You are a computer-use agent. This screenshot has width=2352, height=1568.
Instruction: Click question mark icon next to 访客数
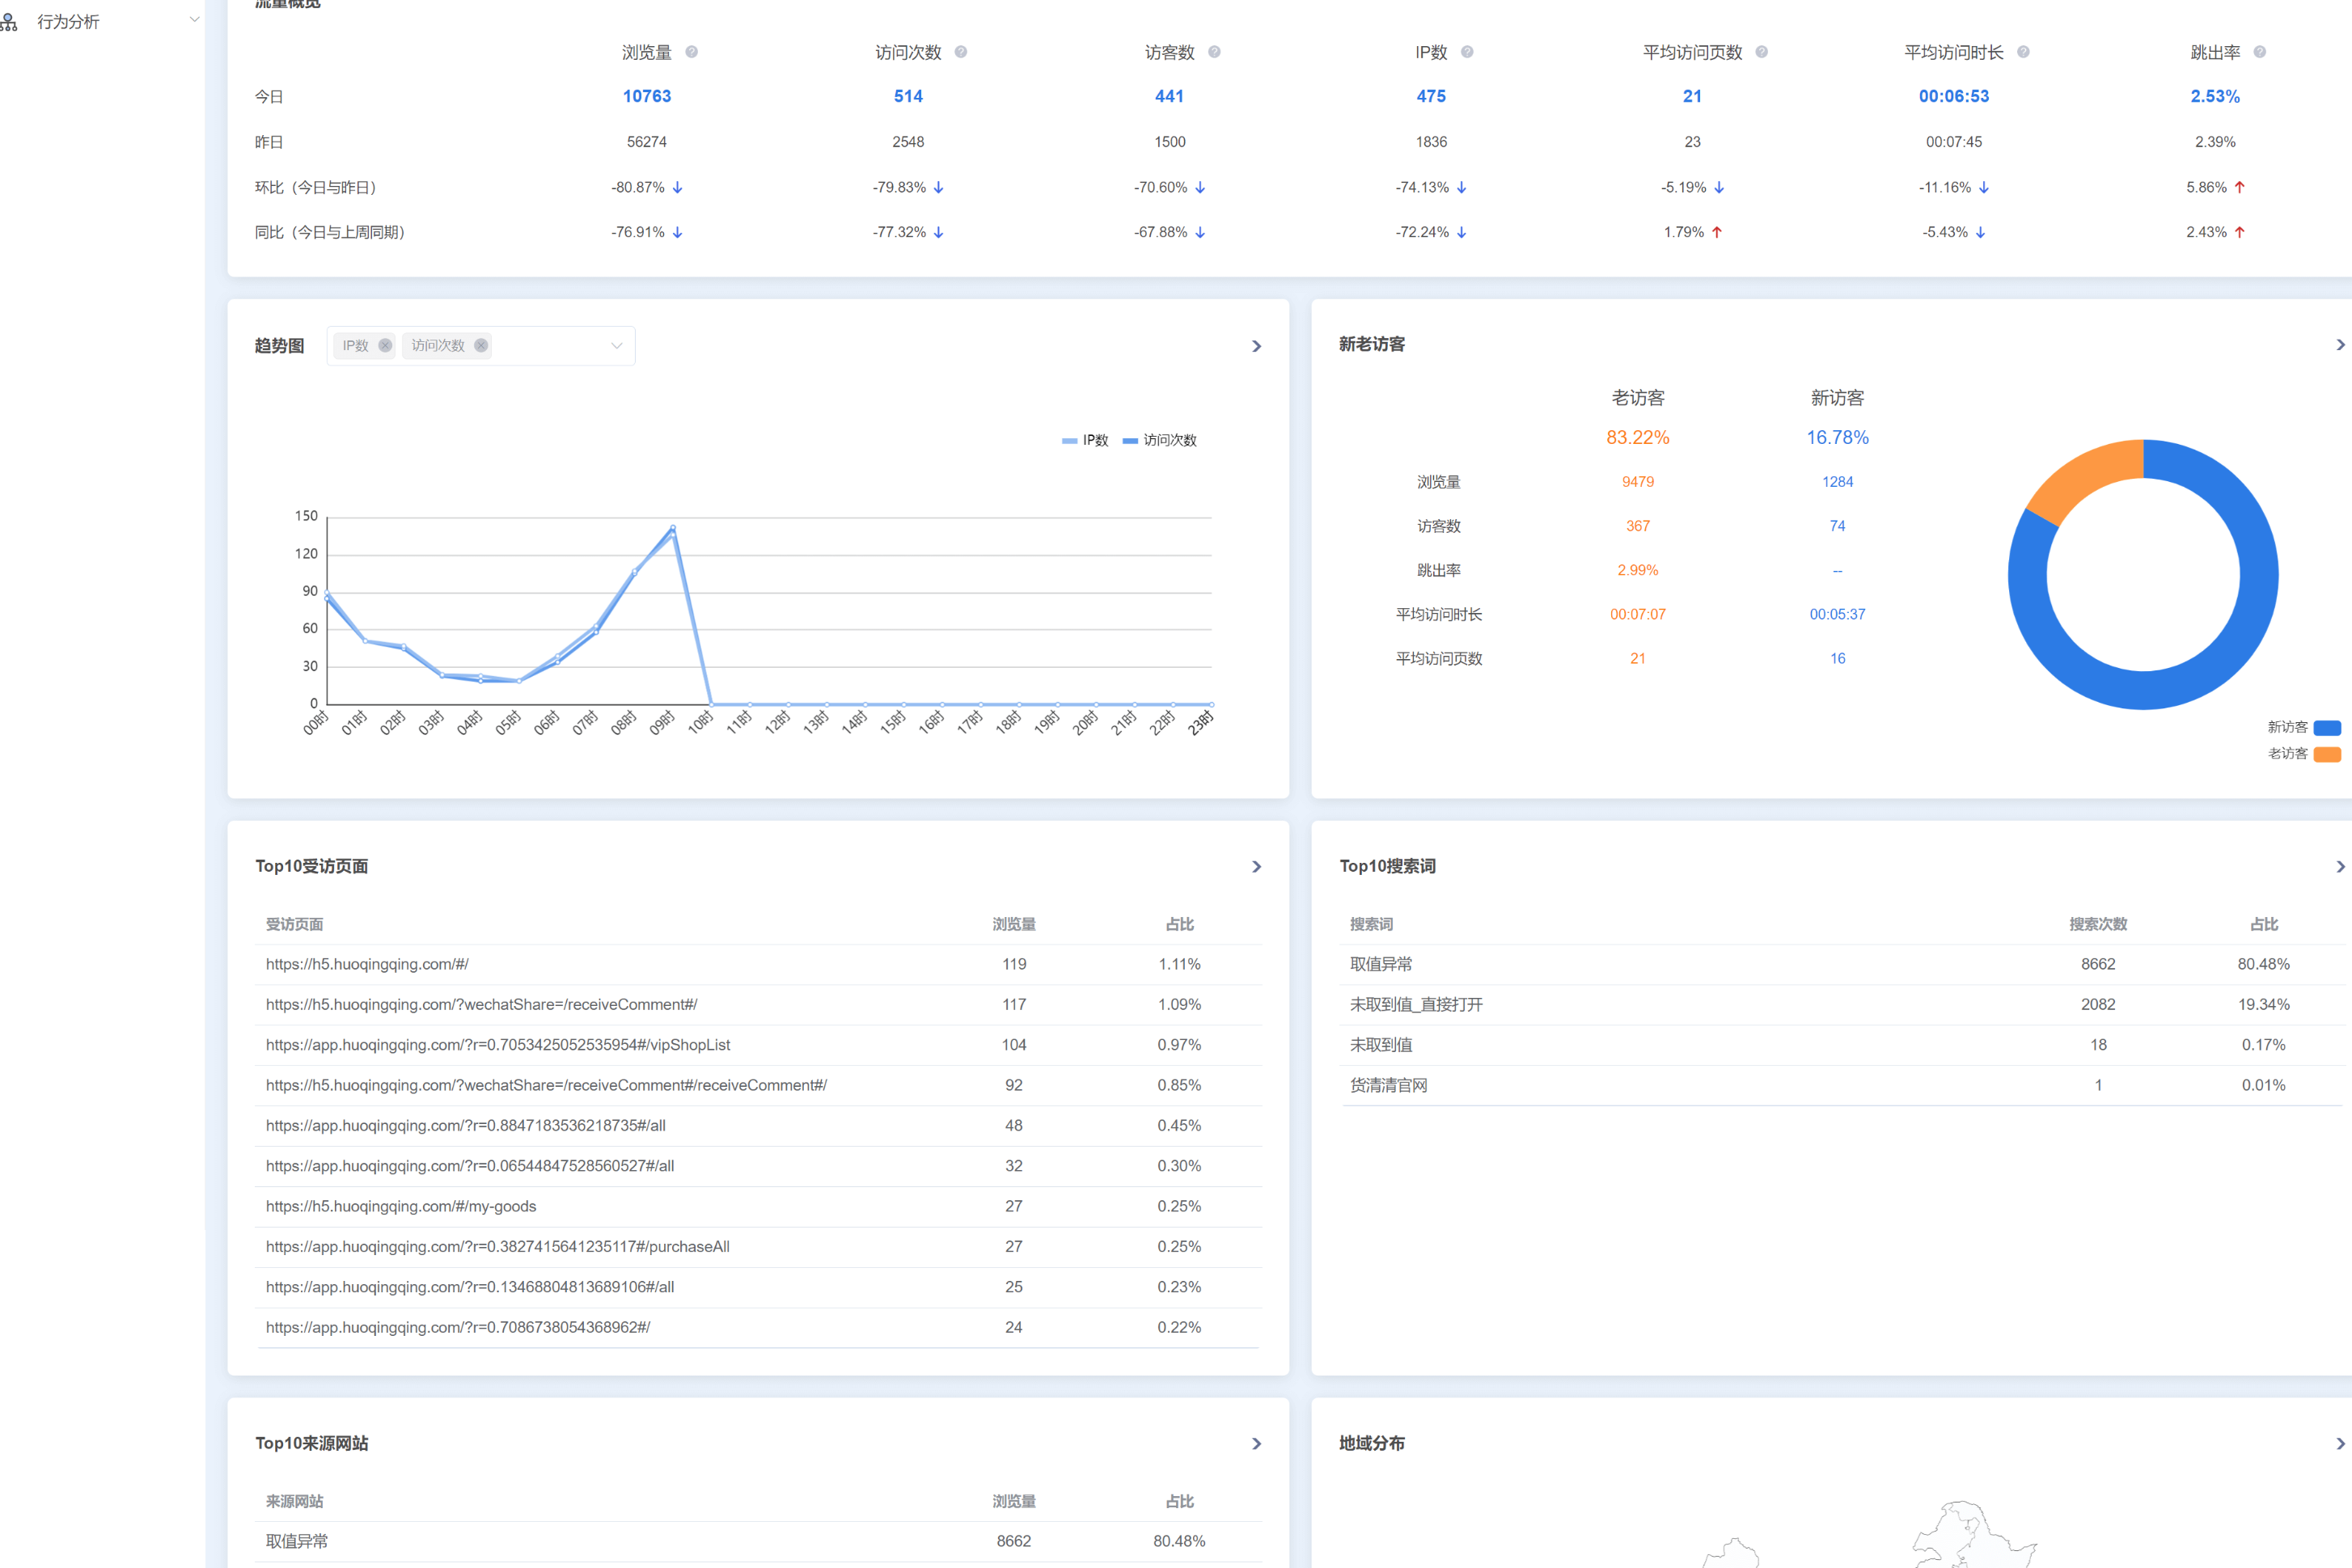pyautogui.click(x=1214, y=52)
